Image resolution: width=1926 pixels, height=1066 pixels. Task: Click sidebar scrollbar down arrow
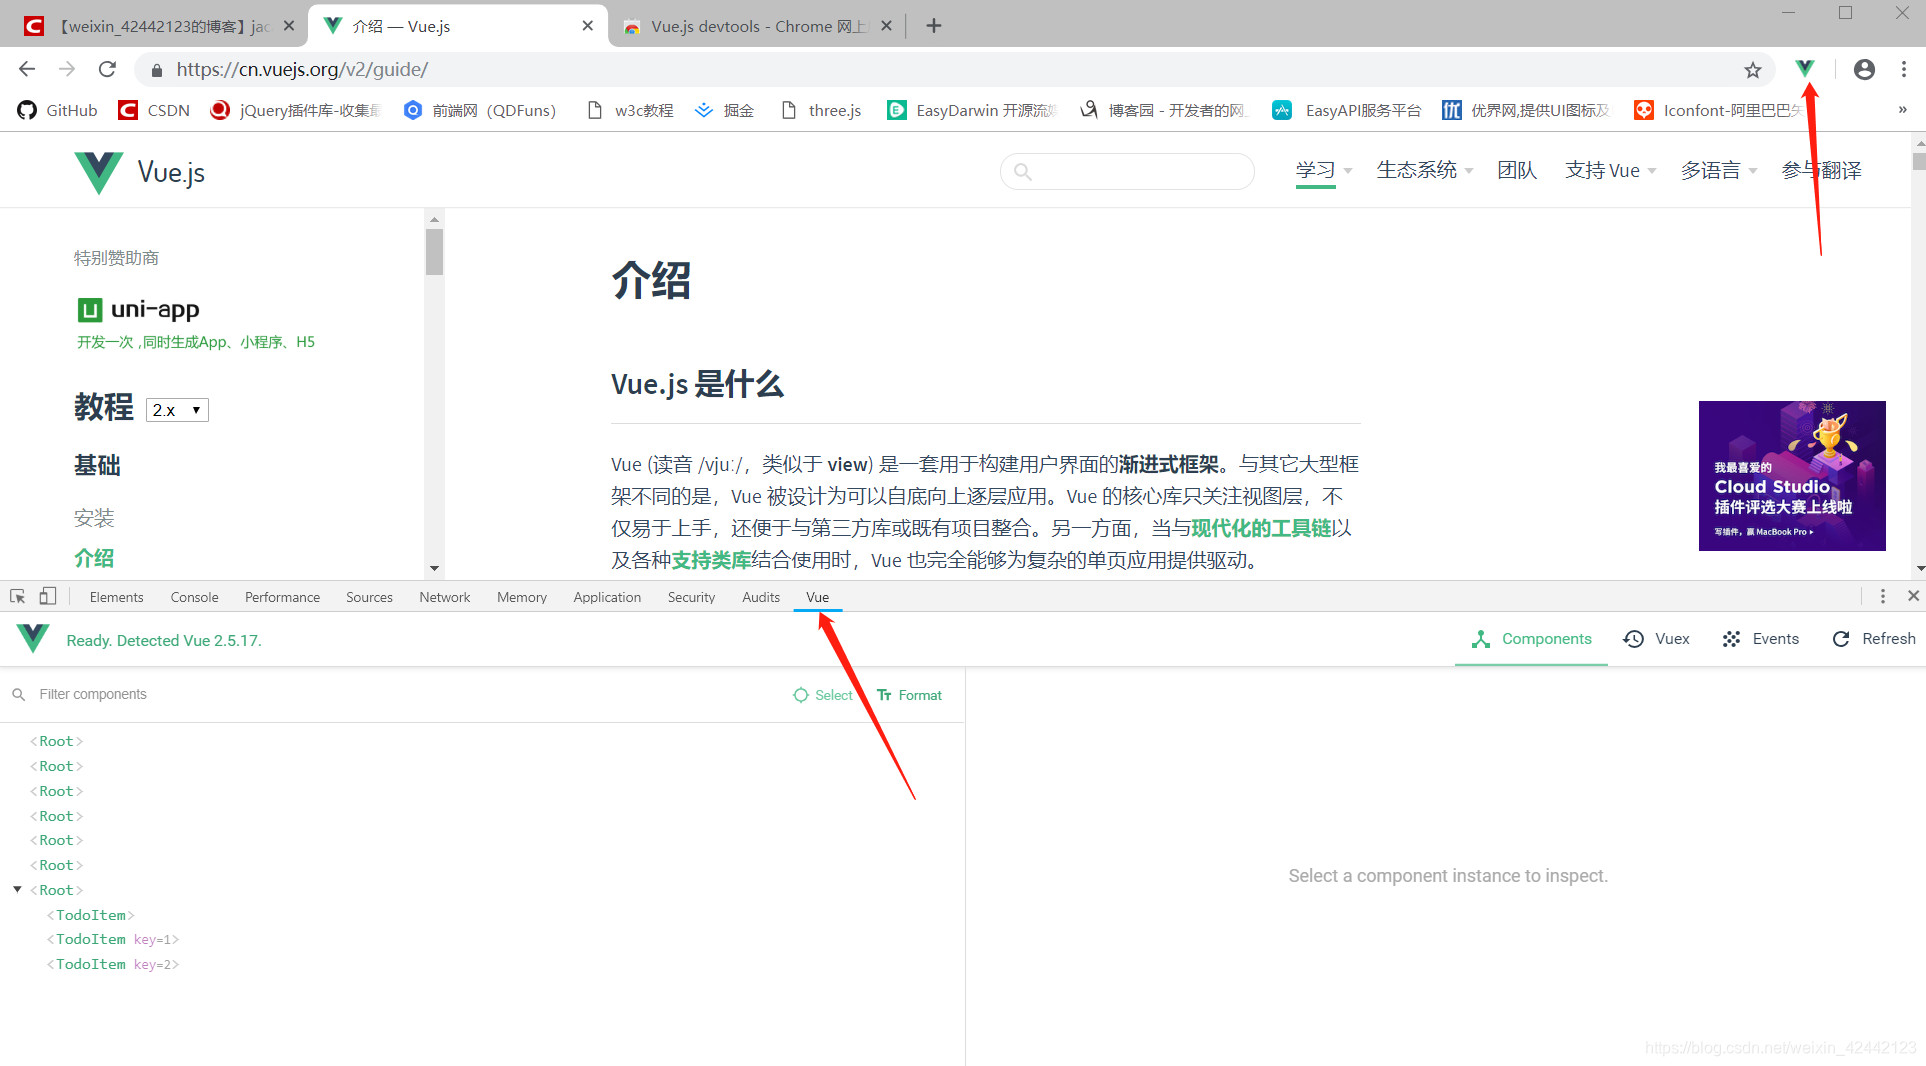(x=434, y=568)
